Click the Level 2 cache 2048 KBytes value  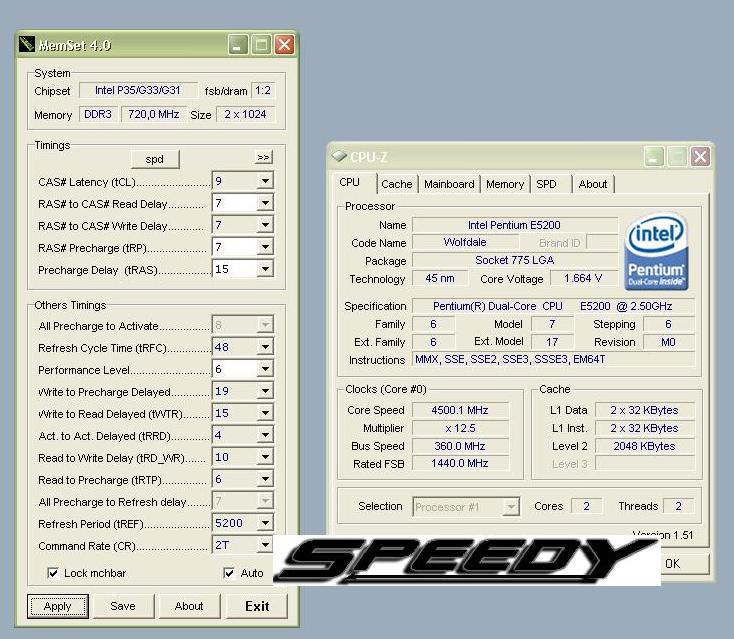tap(645, 446)
